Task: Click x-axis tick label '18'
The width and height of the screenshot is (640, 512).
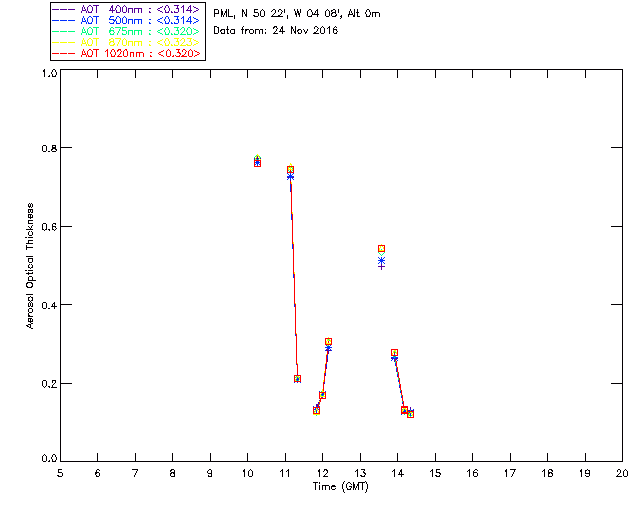Action: (x=548, y=473)
